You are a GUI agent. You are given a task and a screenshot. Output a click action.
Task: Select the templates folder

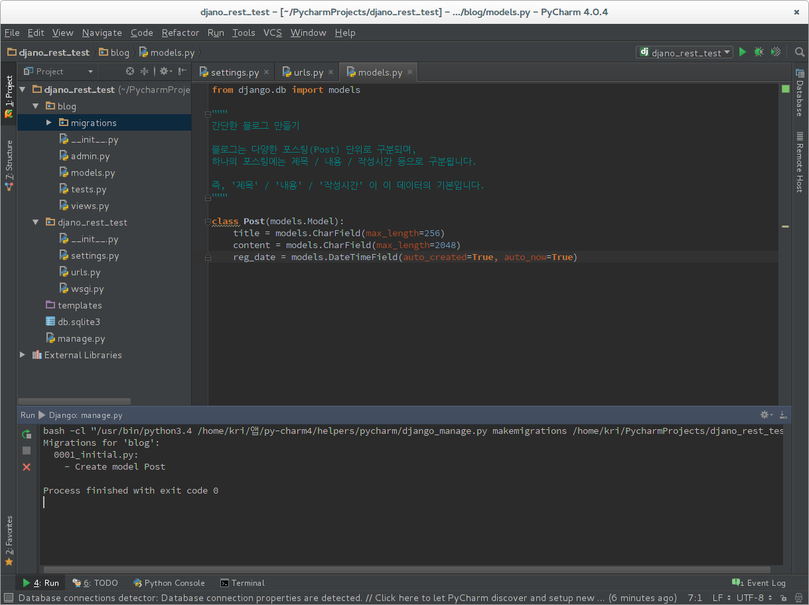(x=74, y=305)
